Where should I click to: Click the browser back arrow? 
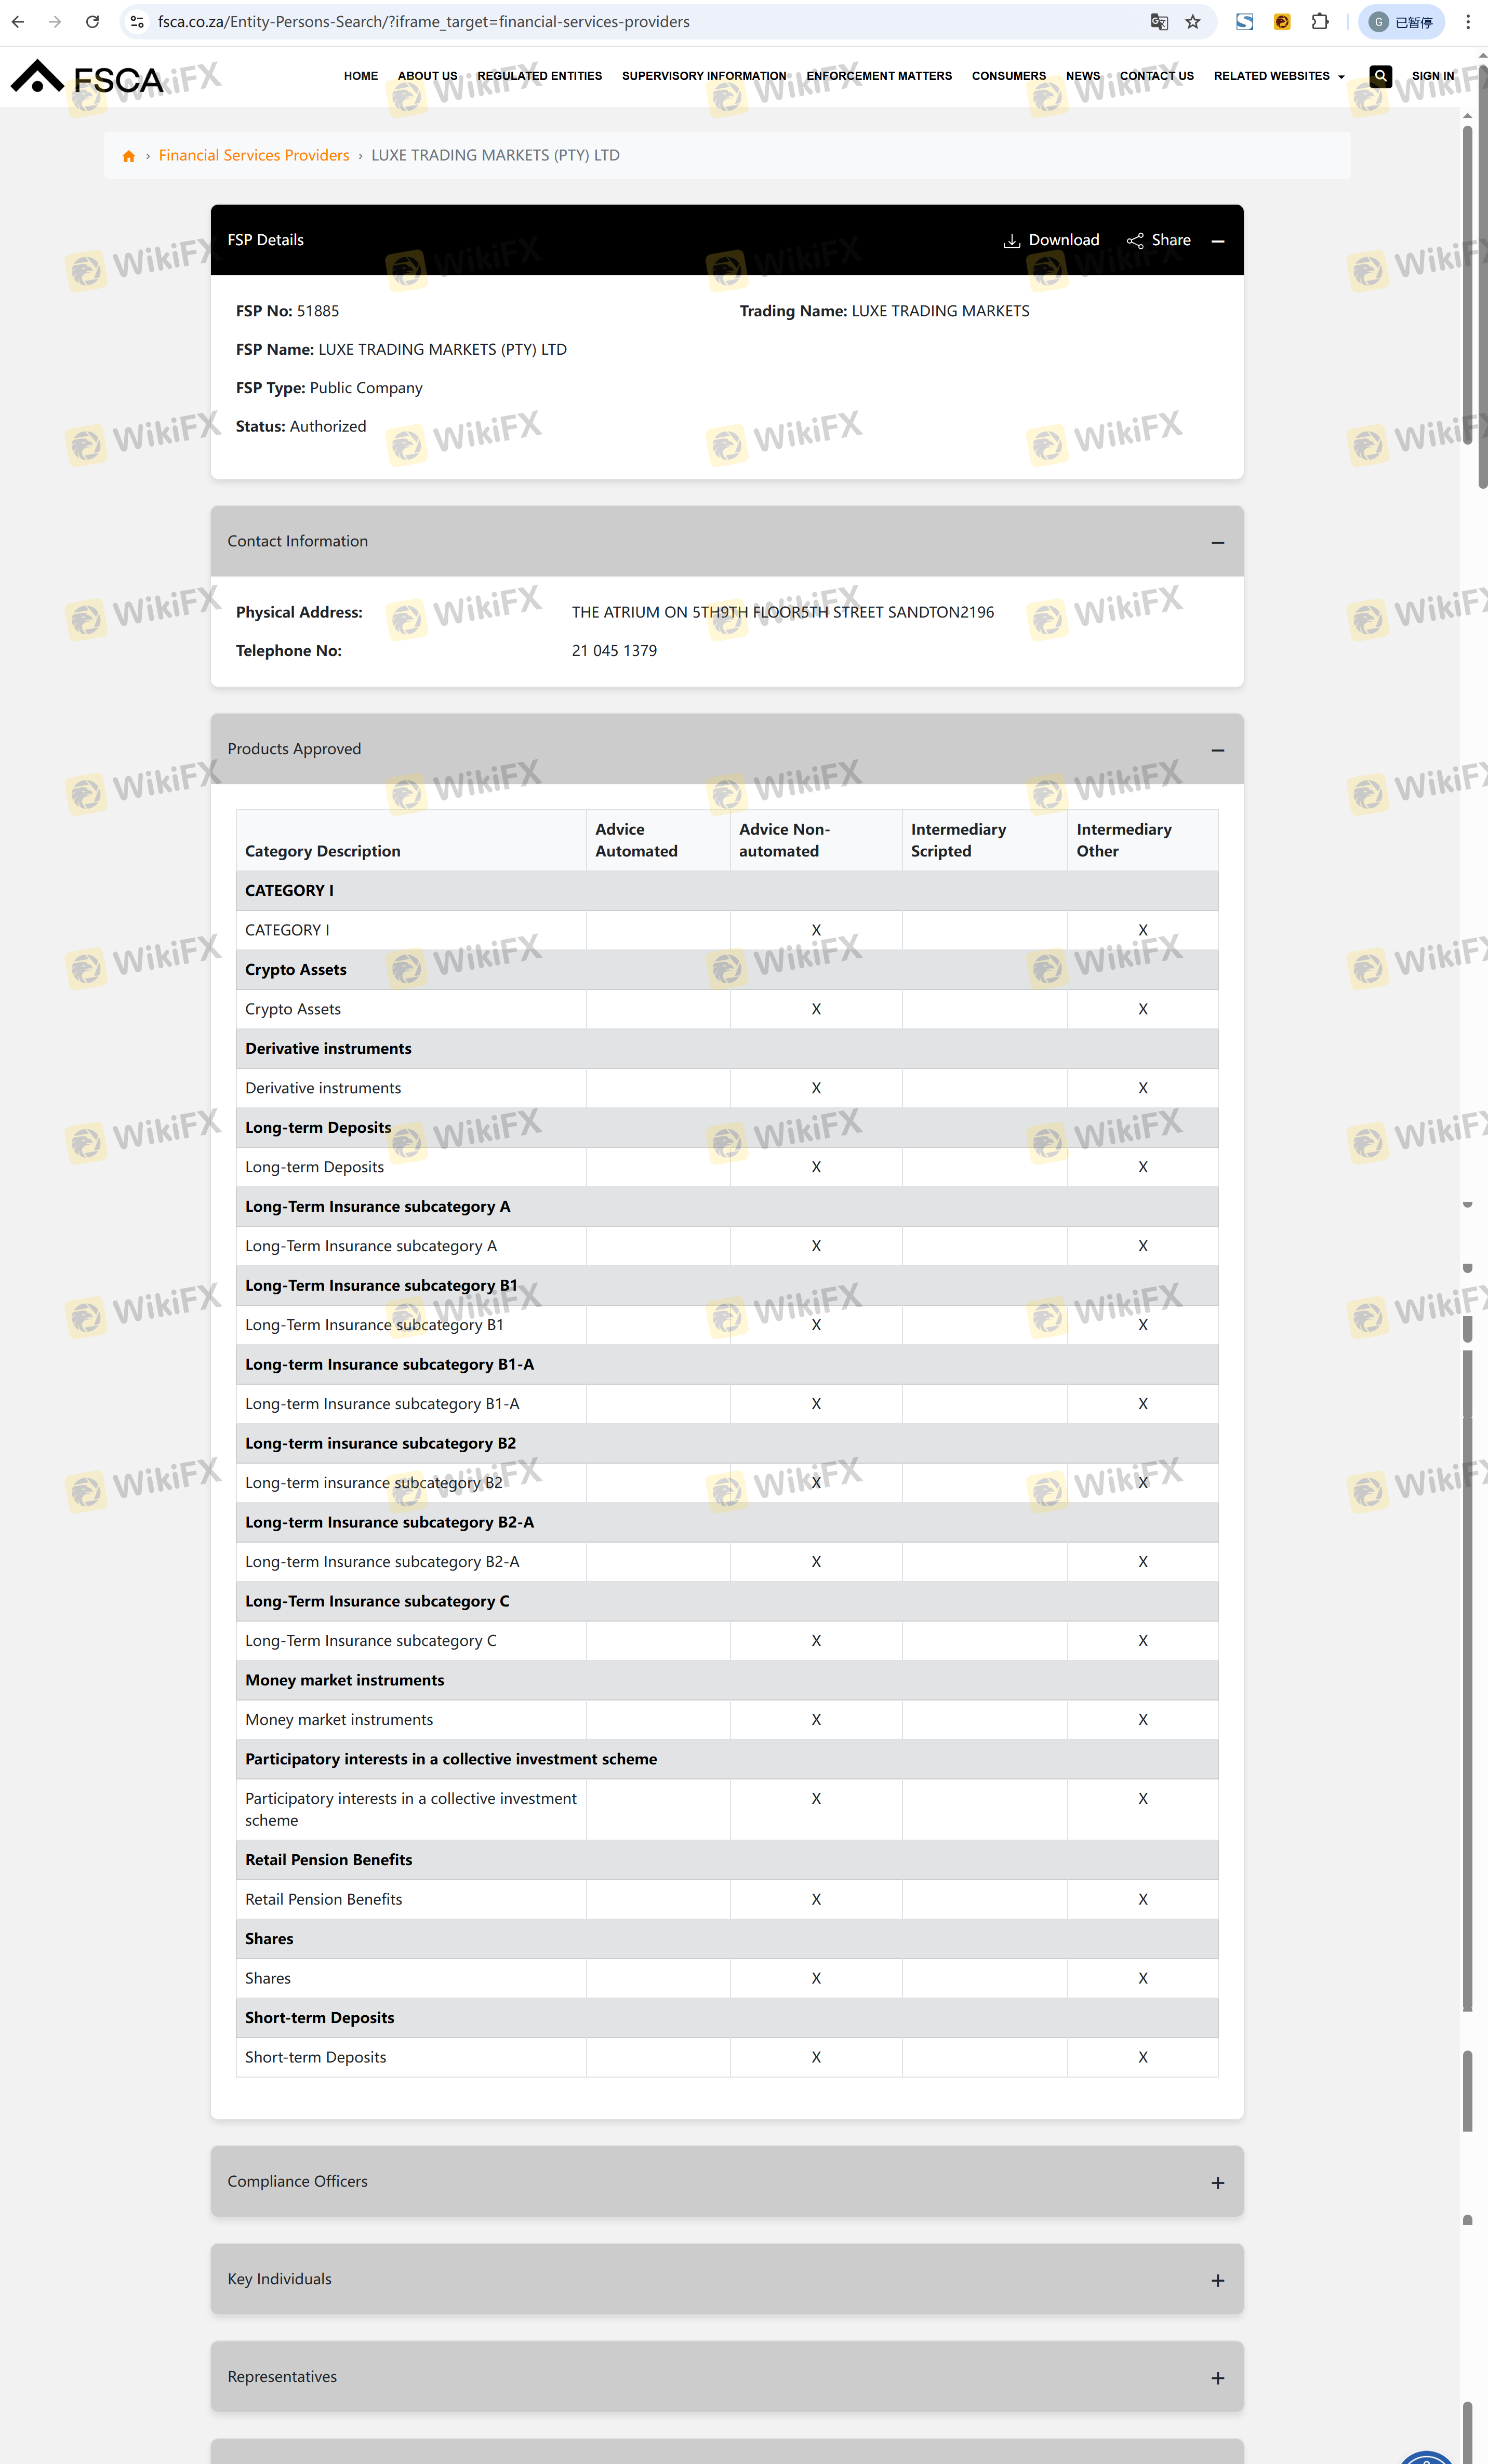click(18, 22)
